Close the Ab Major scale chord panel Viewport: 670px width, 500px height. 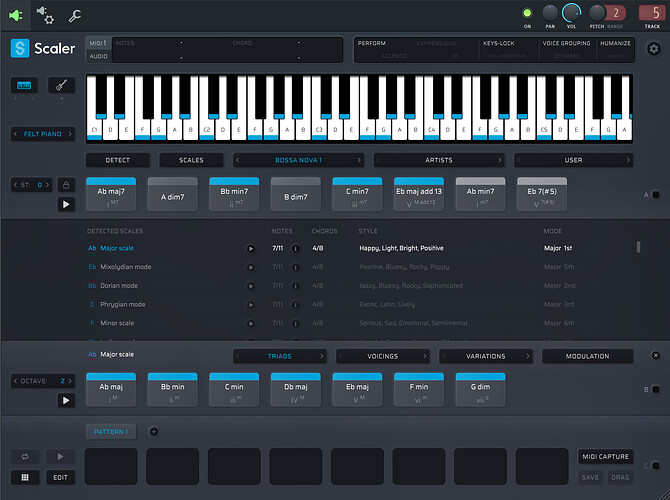655,356
